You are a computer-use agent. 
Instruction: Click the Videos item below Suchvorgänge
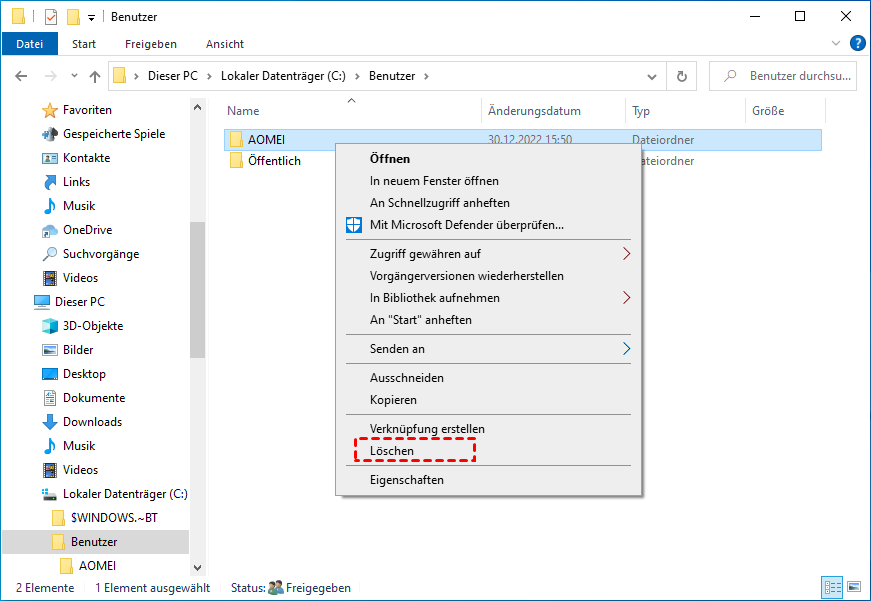tap(71, 278)
